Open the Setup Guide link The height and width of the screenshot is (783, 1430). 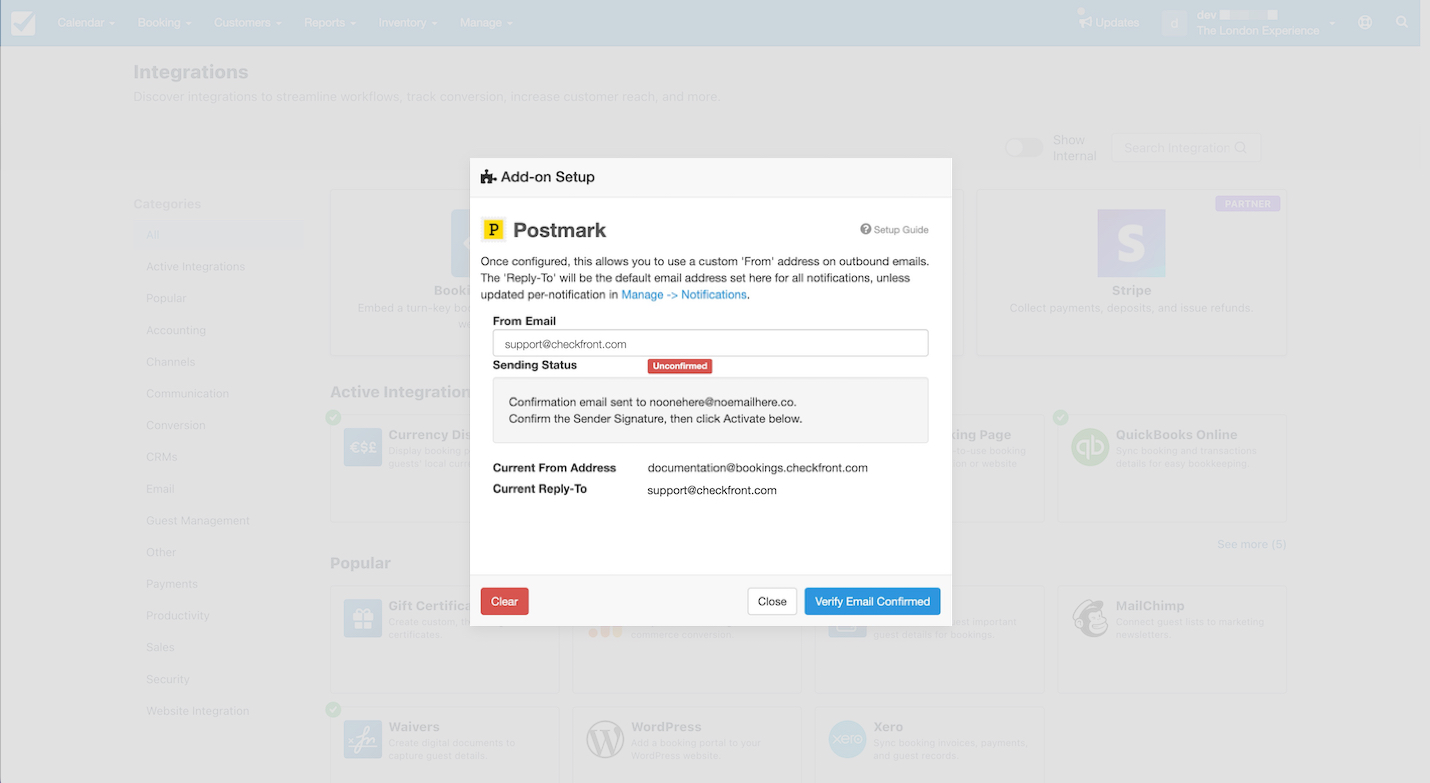894,230
